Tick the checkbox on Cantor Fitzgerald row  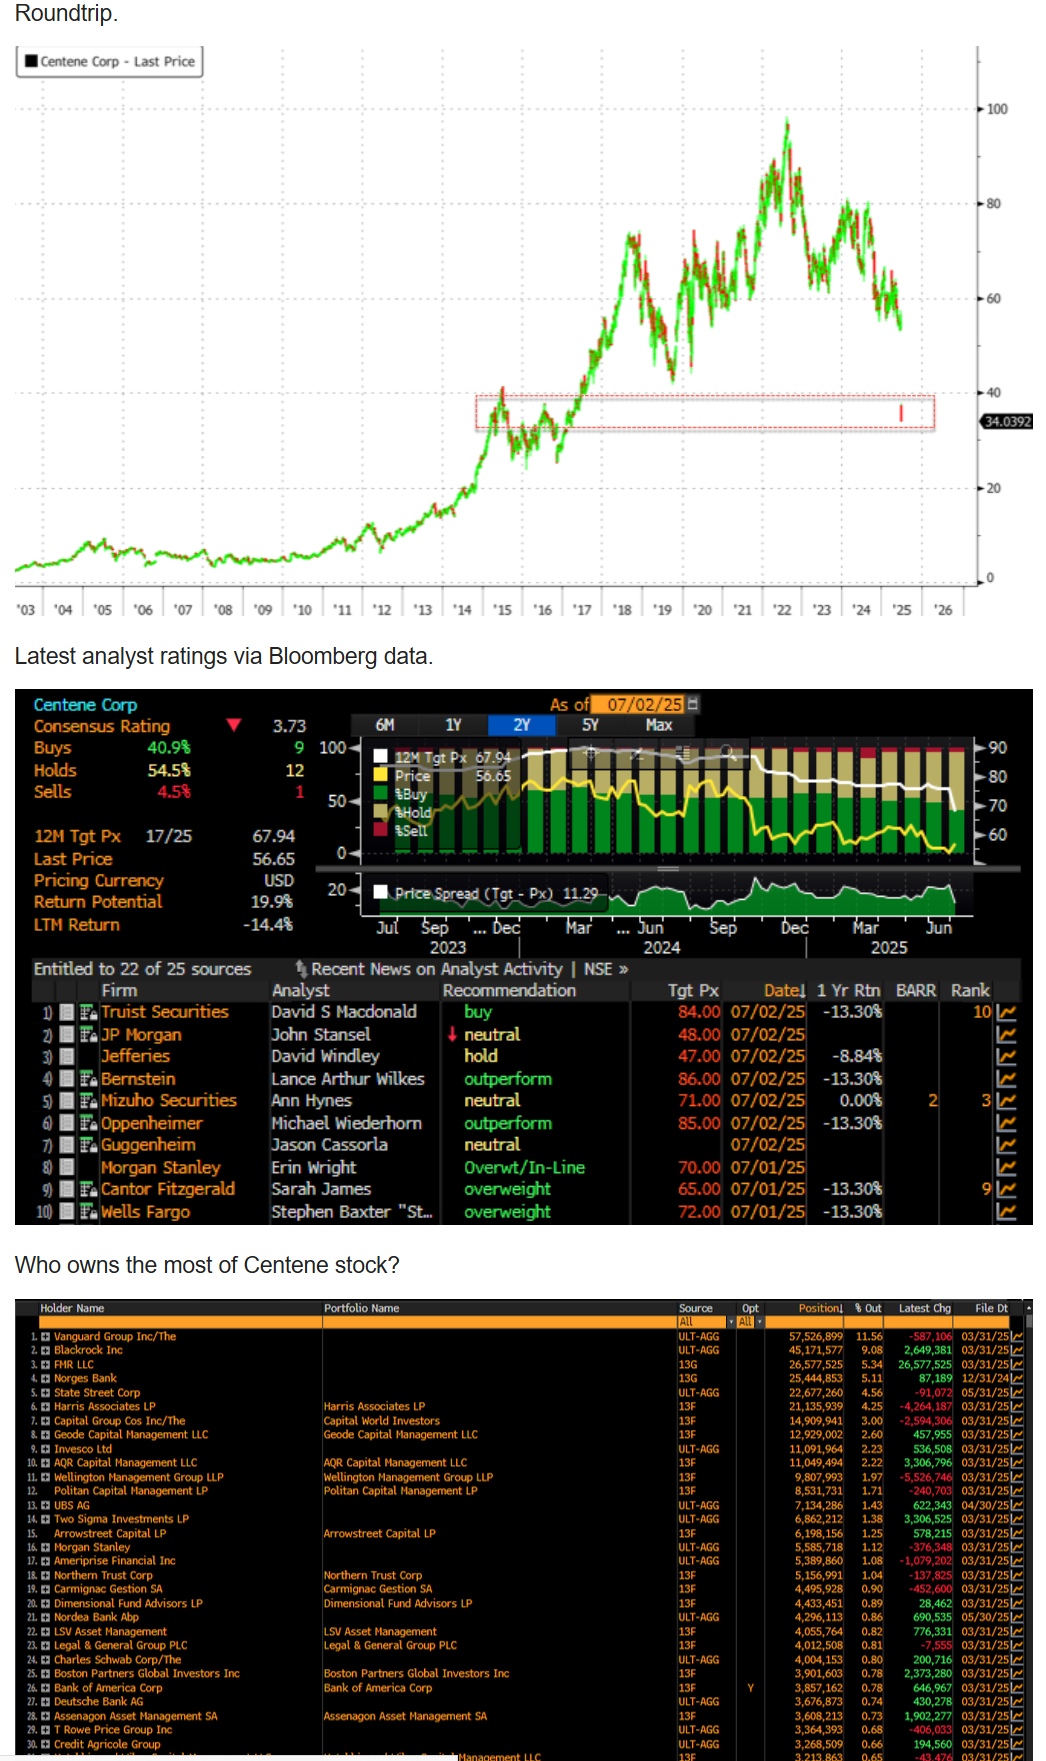point(67,1189)
